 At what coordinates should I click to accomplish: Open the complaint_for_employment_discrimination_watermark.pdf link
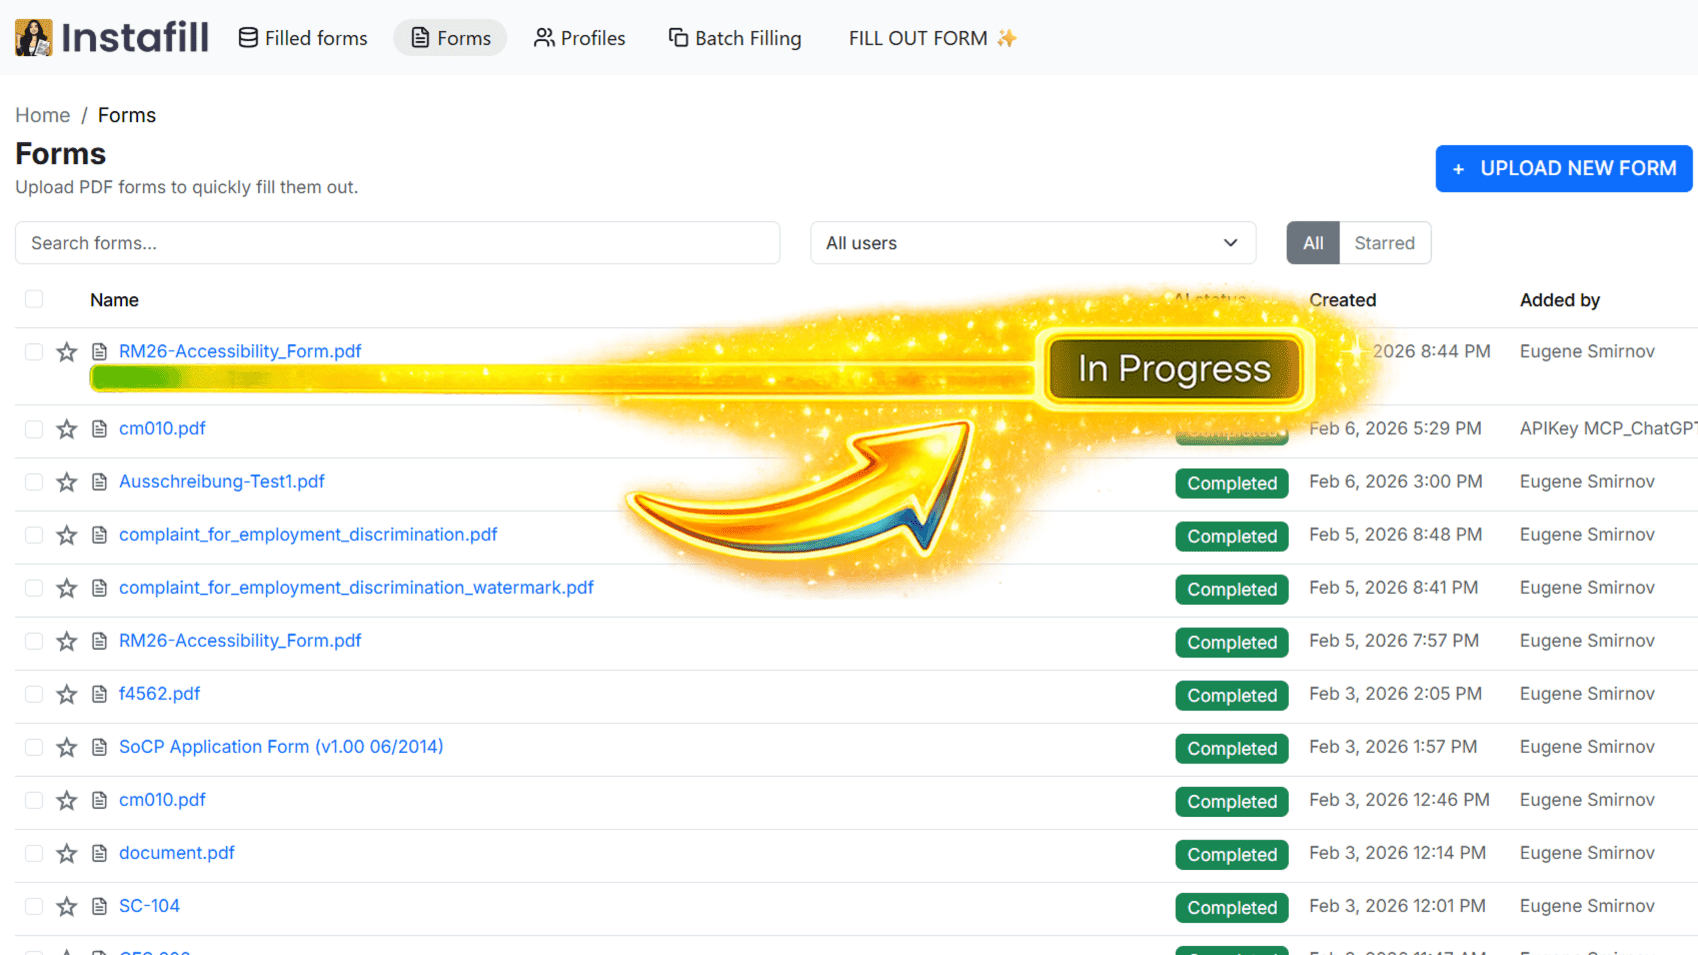[356, 588]
